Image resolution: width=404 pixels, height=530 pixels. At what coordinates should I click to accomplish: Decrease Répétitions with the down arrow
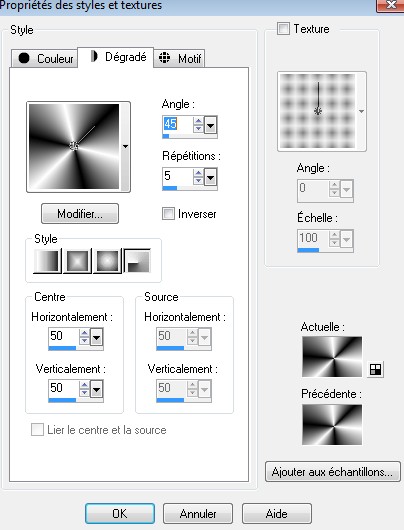point(198,181)
